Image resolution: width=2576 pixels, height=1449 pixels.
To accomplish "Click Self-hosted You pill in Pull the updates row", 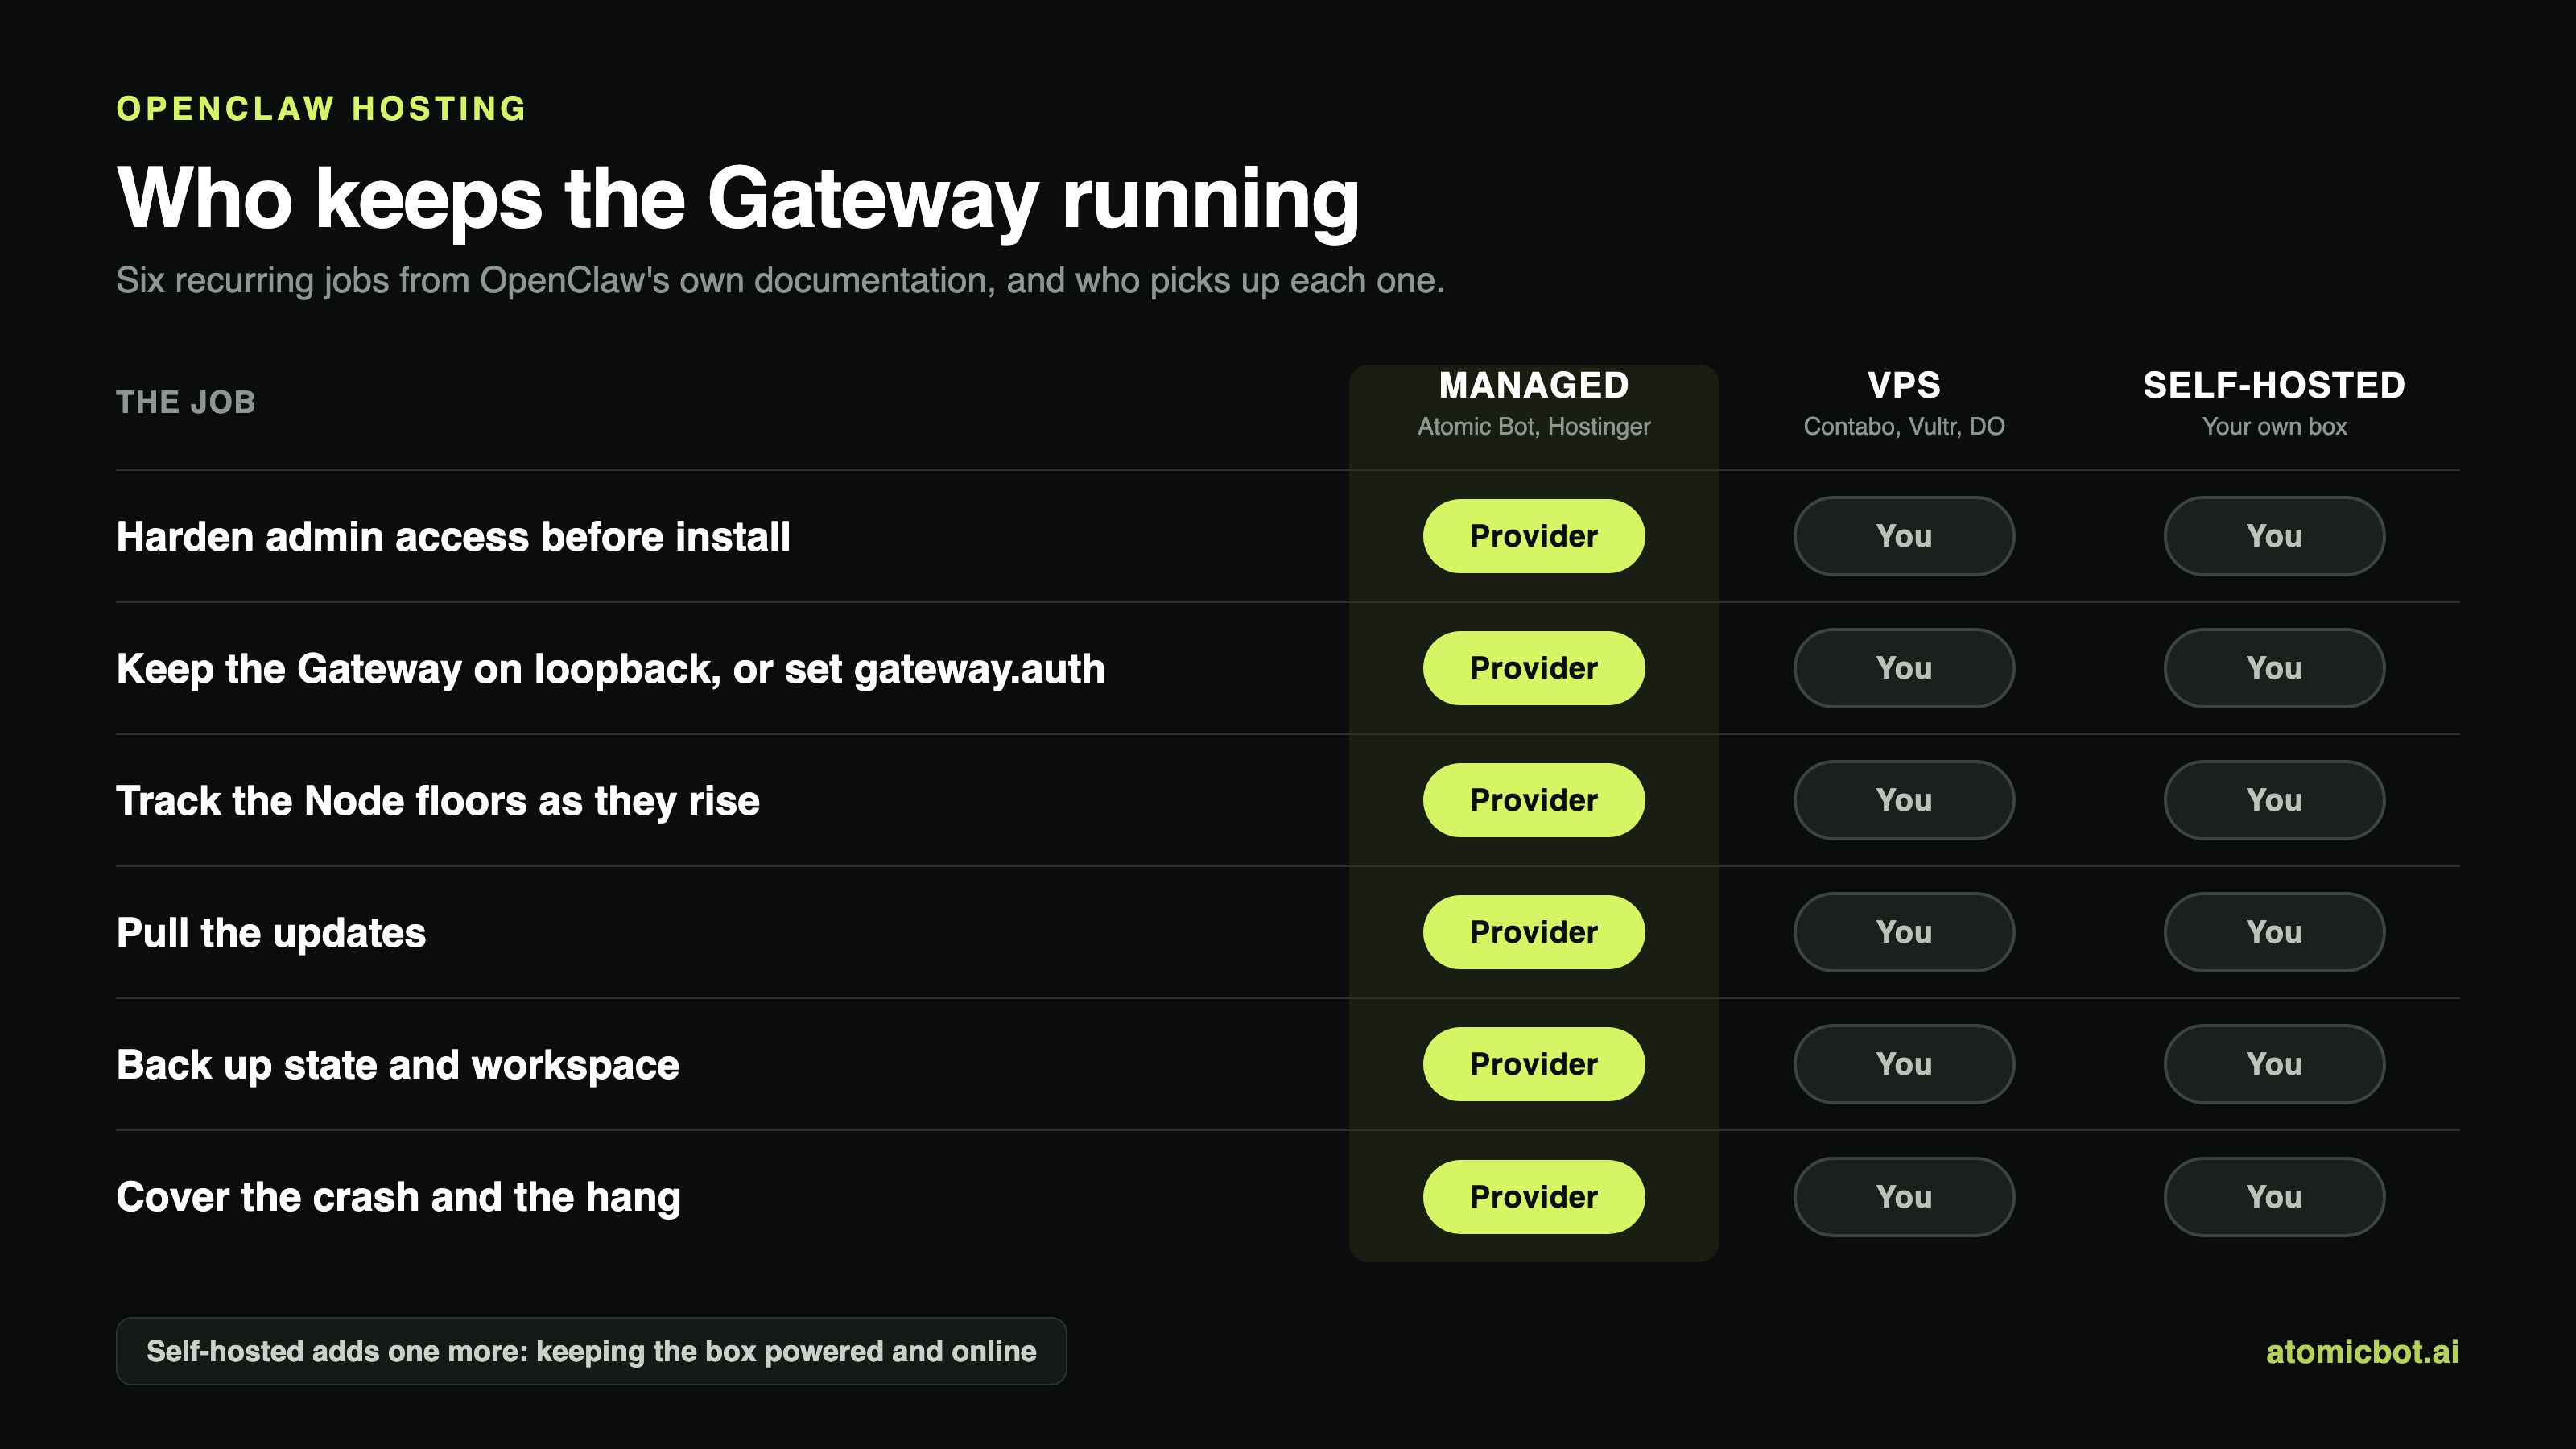I will [2274, 932].
